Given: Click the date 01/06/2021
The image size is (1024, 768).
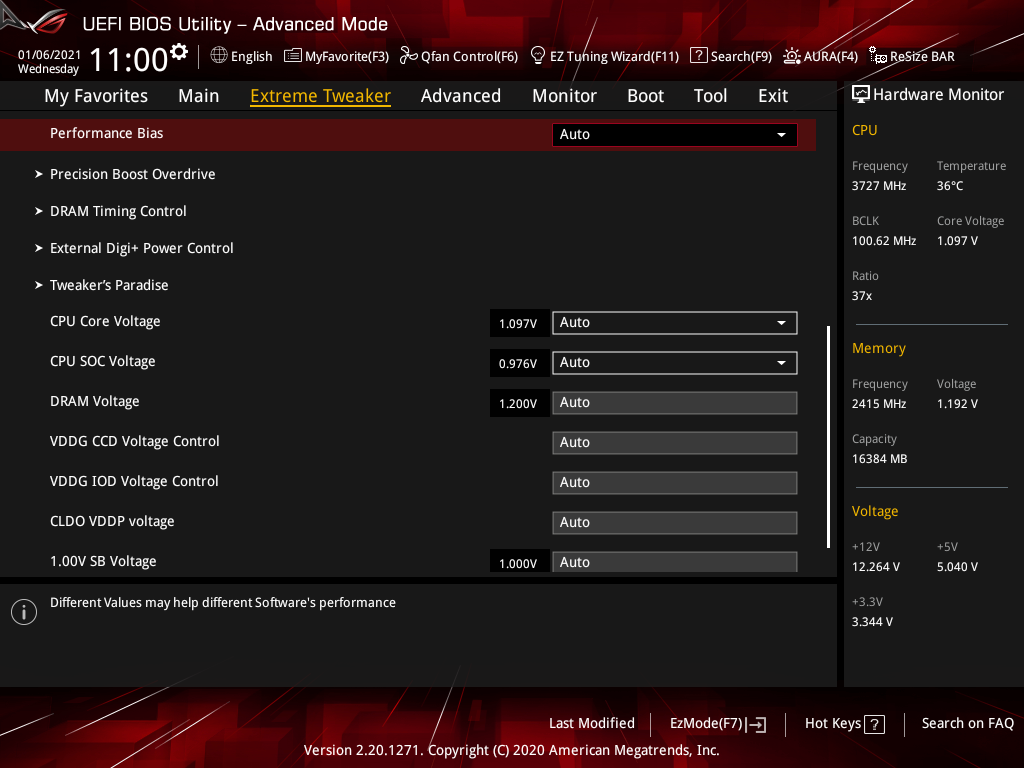Looking at the screenshot, I should click(x=49, y=55).
